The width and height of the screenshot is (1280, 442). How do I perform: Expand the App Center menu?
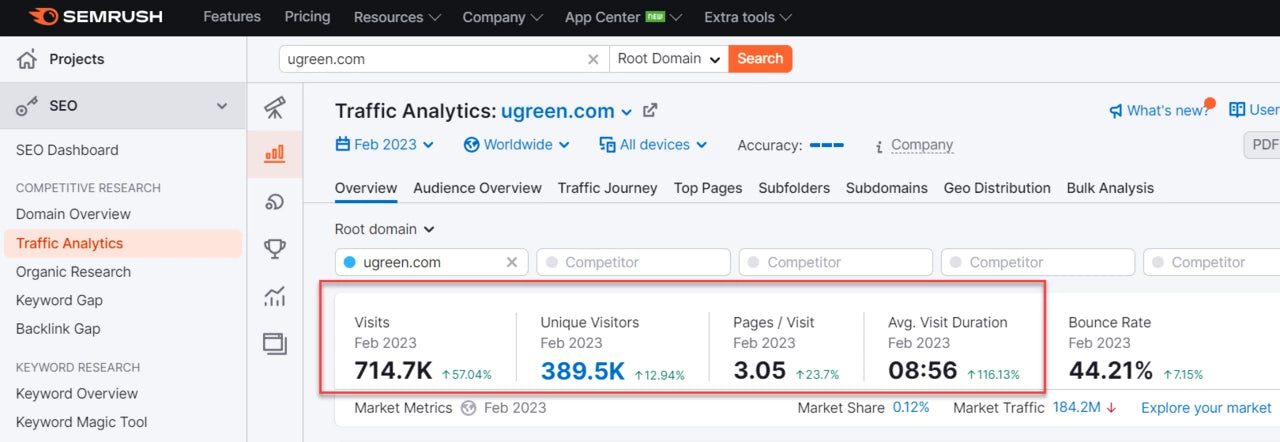pos(624,17)
